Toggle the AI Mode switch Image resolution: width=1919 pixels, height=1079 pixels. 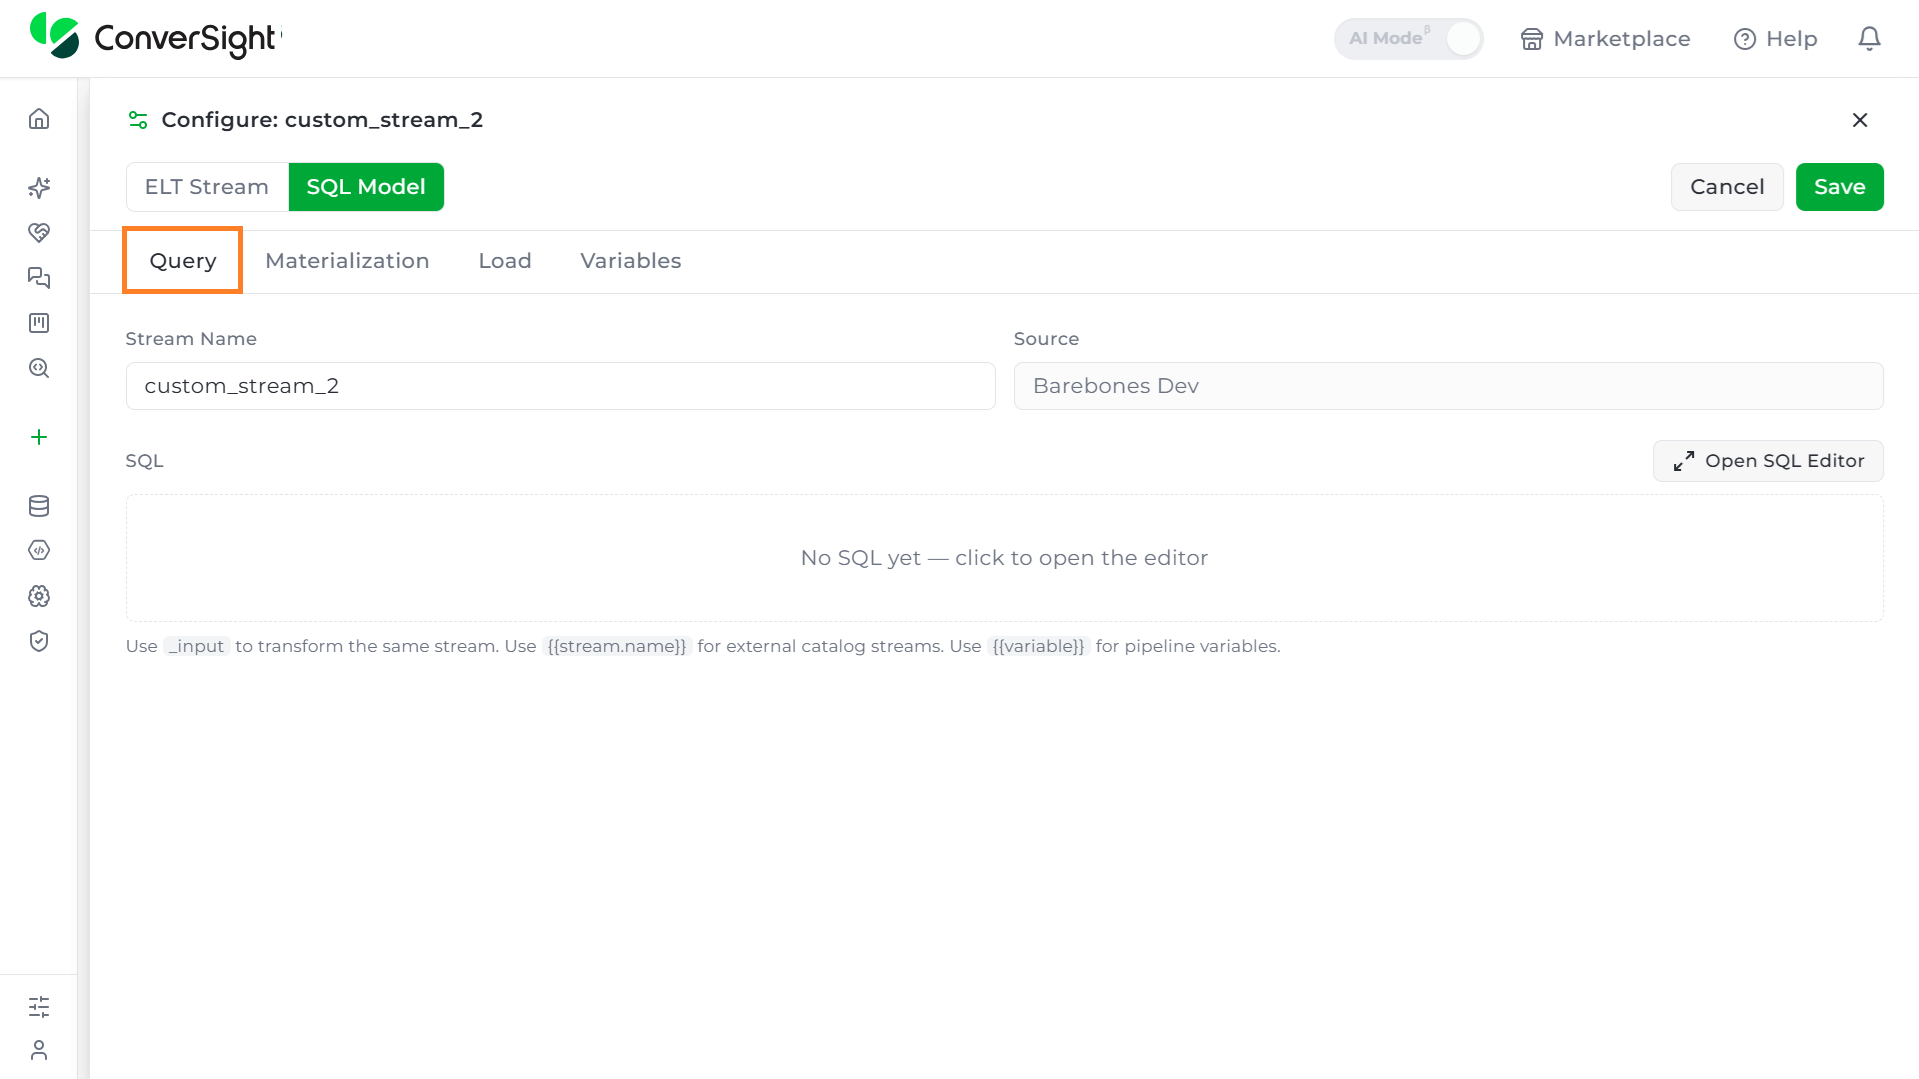click(1408, 39)
